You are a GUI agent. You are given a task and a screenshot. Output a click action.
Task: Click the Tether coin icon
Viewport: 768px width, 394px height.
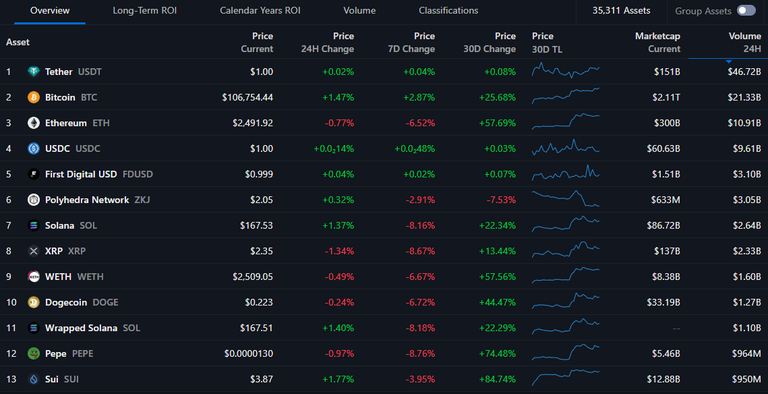33,72
